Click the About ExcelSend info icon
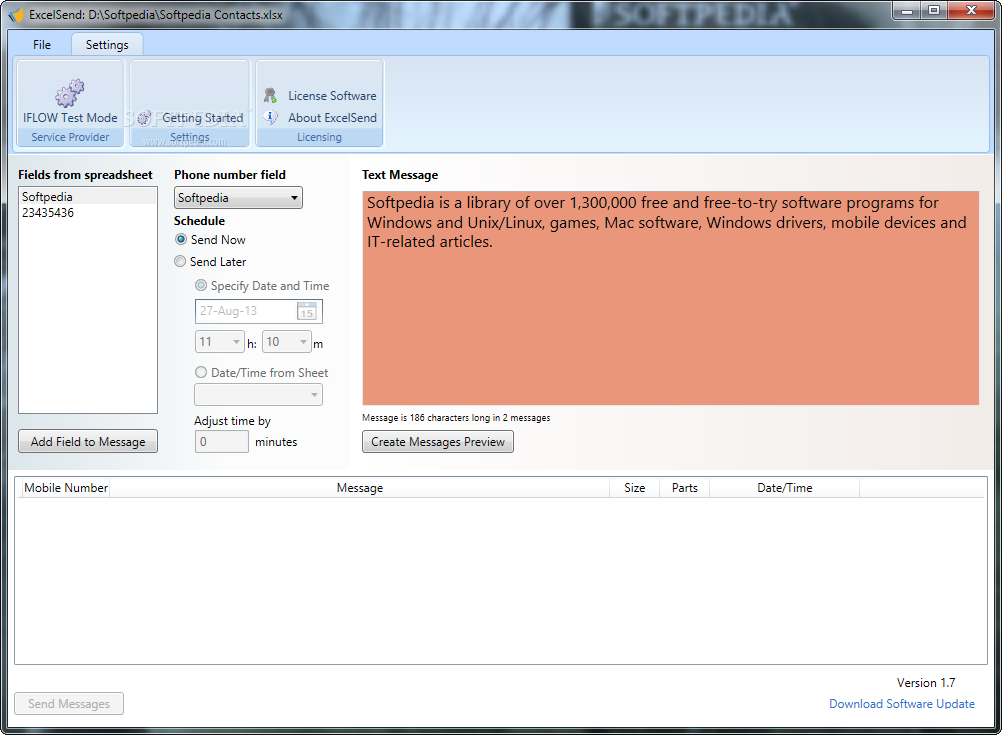Image resolution: width=1002 pixels, height=735 pixels. (x=270, y=117)
